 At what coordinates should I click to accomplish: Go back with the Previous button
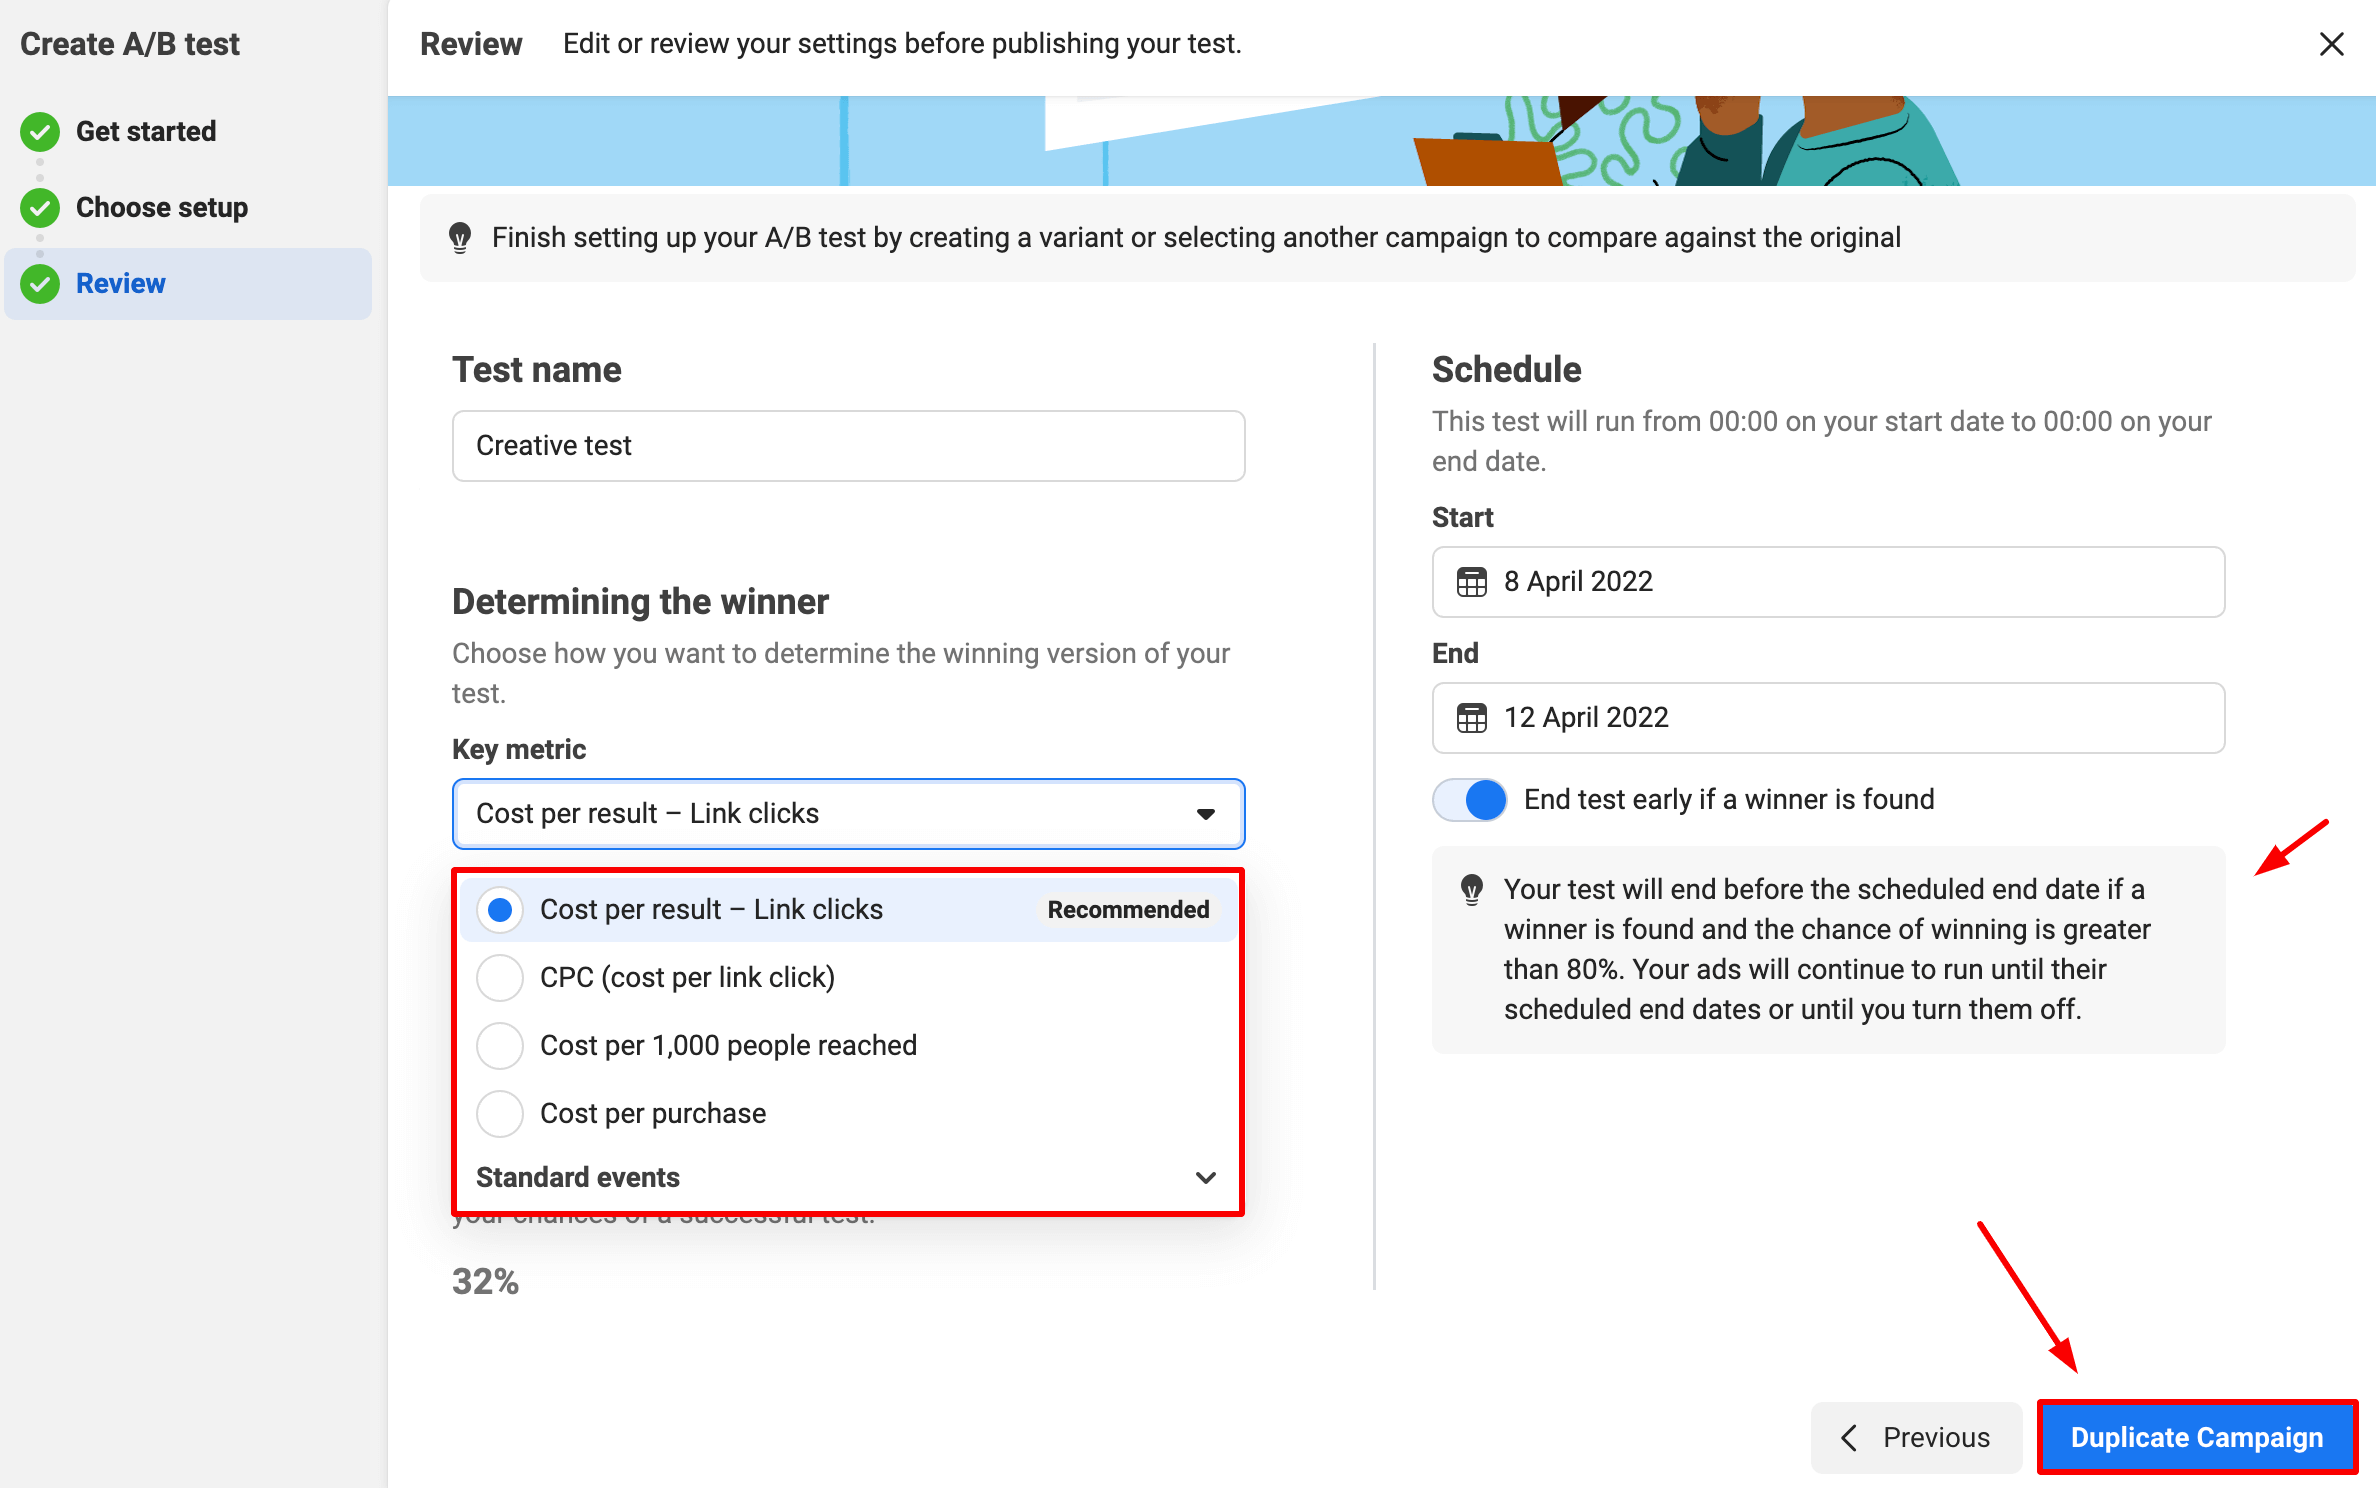[1916, 1437]
